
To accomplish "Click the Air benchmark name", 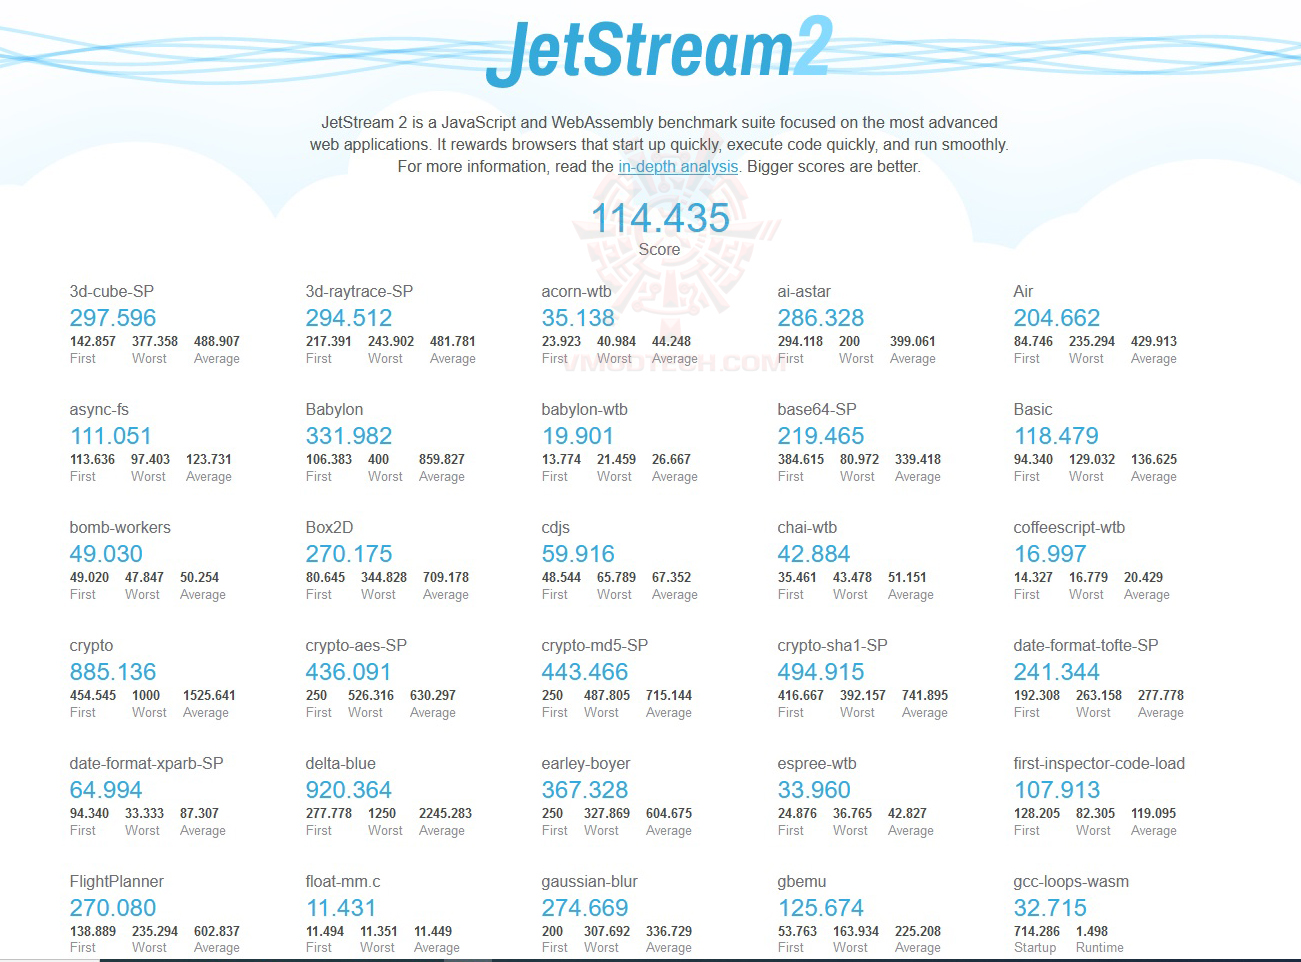I will click(x=1023, y=292).
